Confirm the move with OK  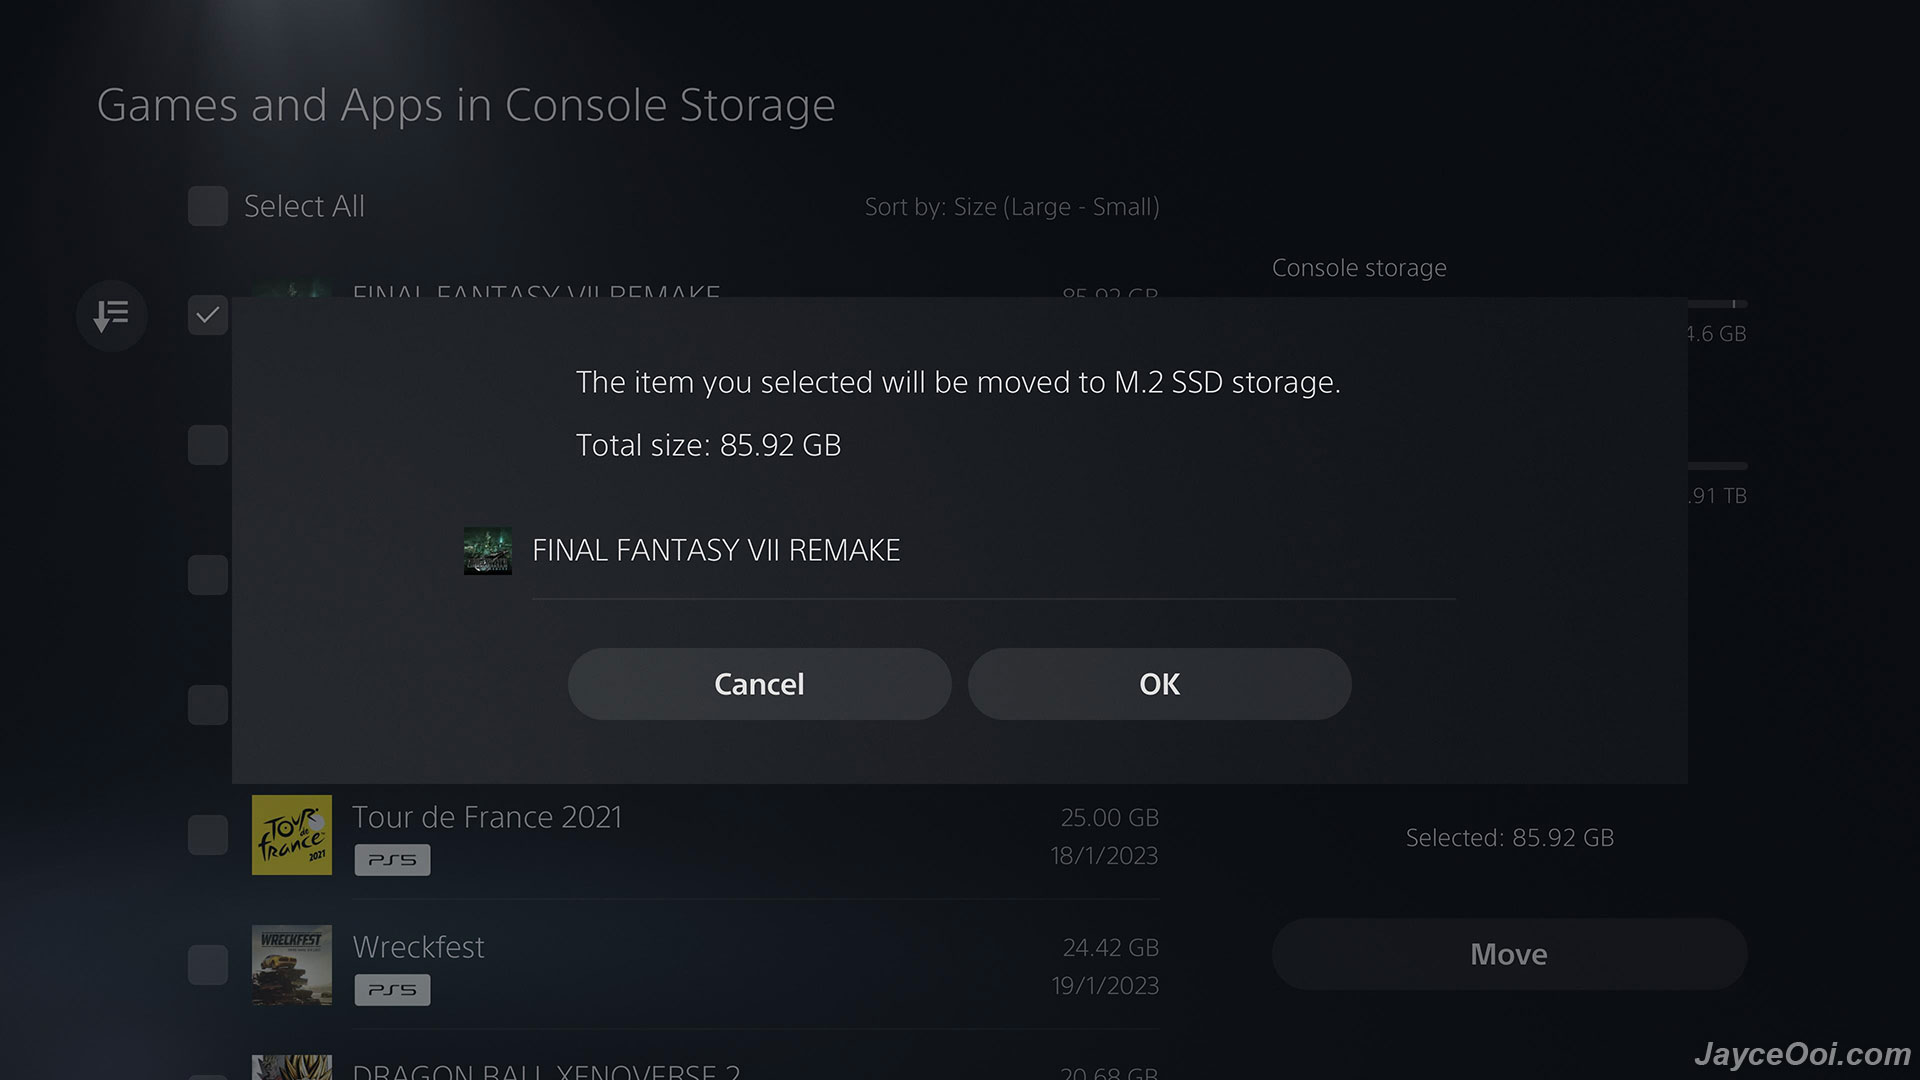point(1160,684)
